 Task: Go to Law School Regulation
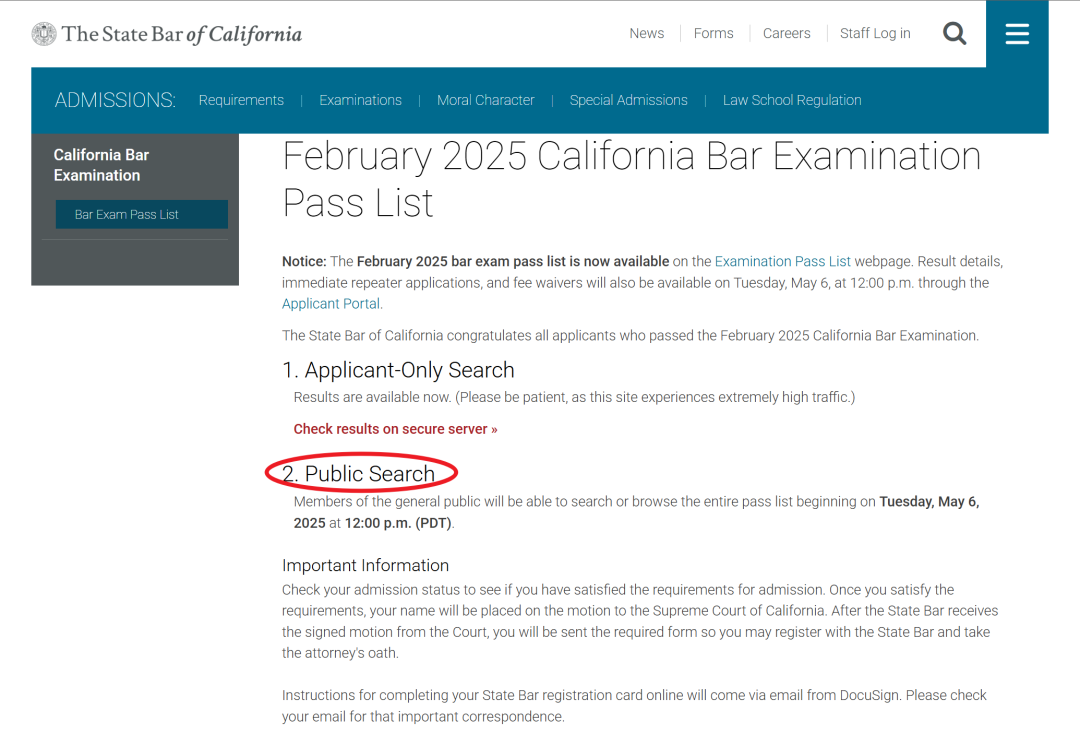(x=792, y=100)
